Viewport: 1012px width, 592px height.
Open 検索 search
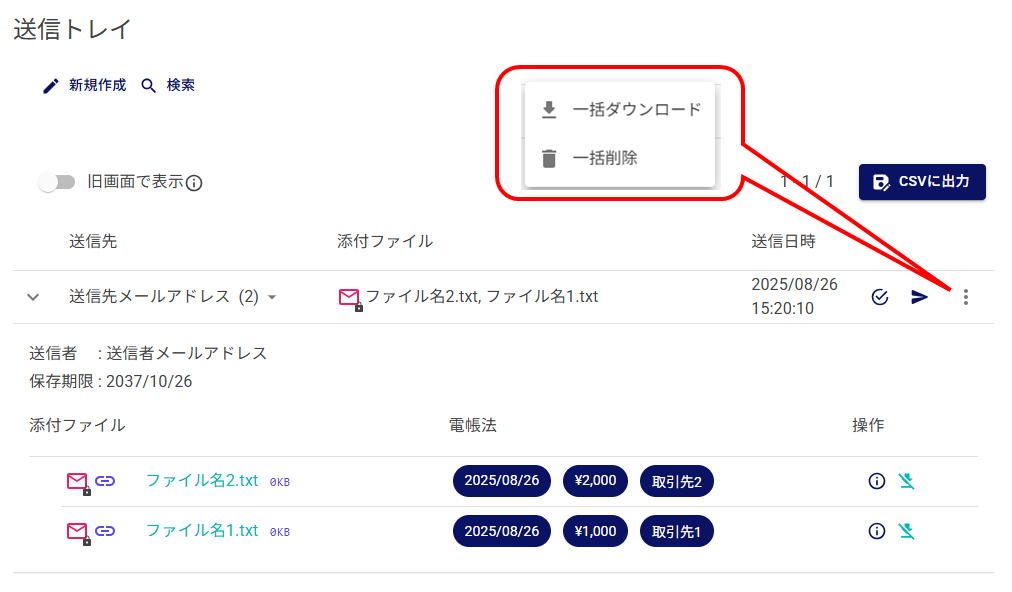pos(168,86)
